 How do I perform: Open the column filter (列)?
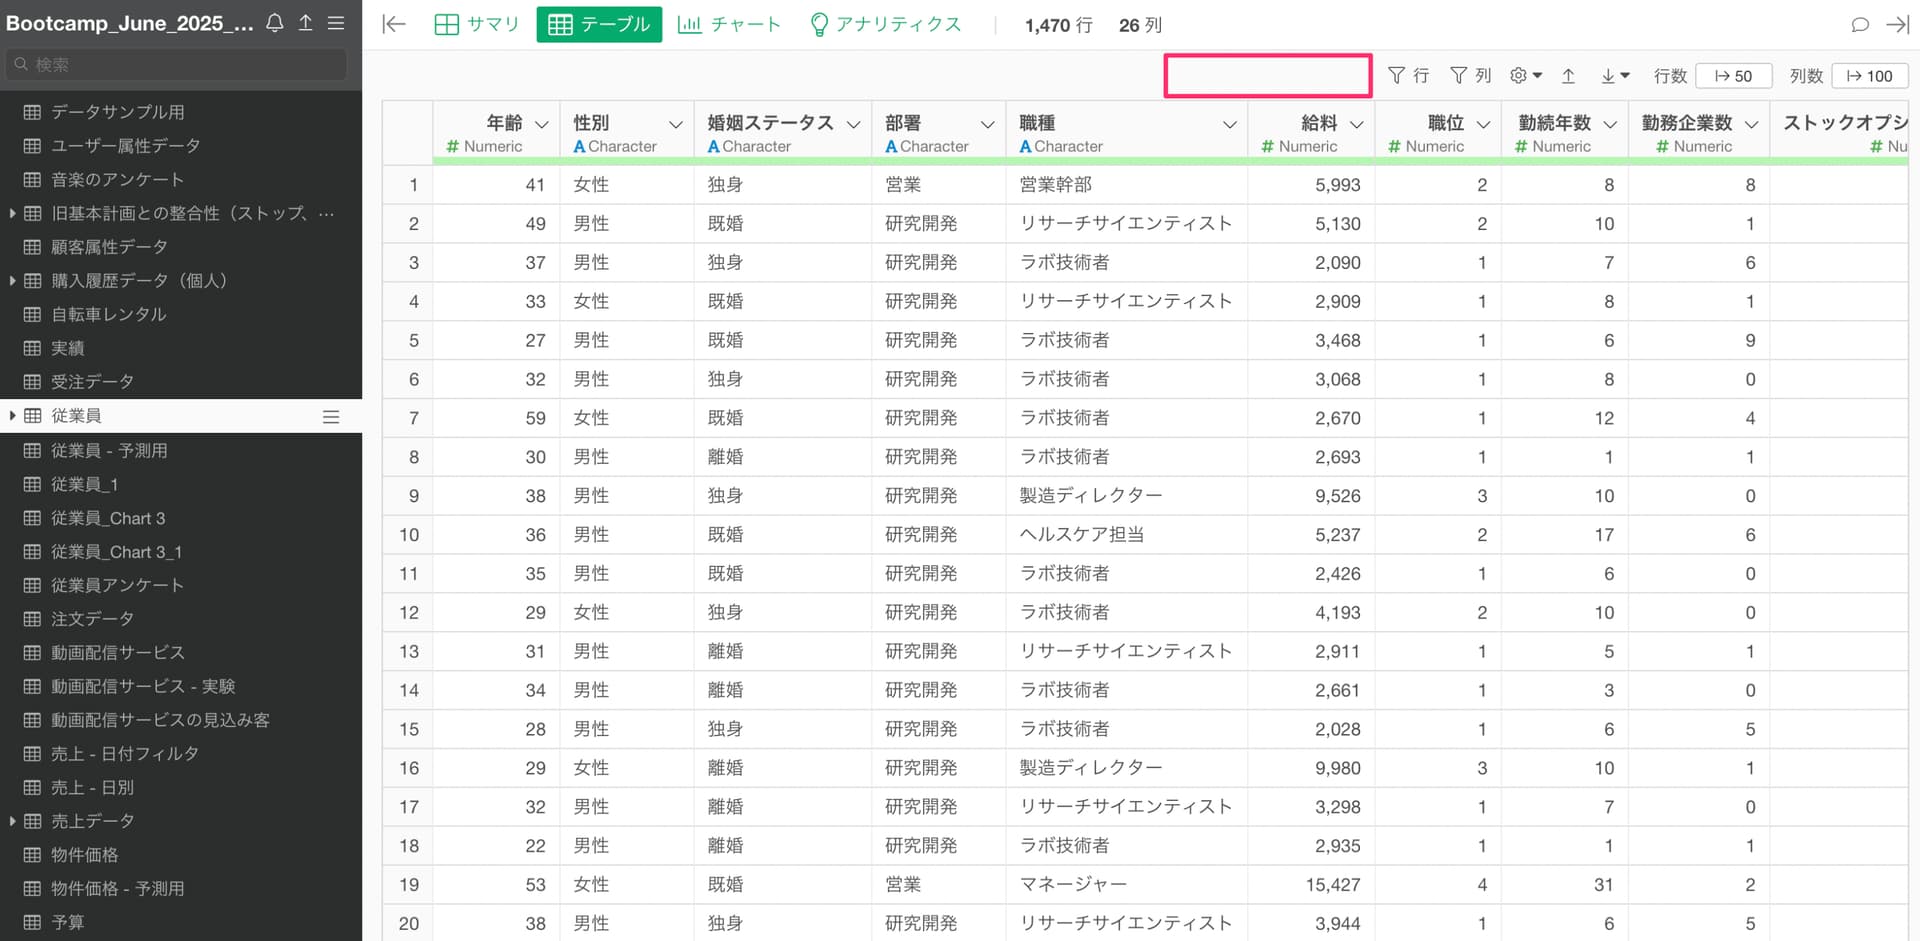point(1470,76)
